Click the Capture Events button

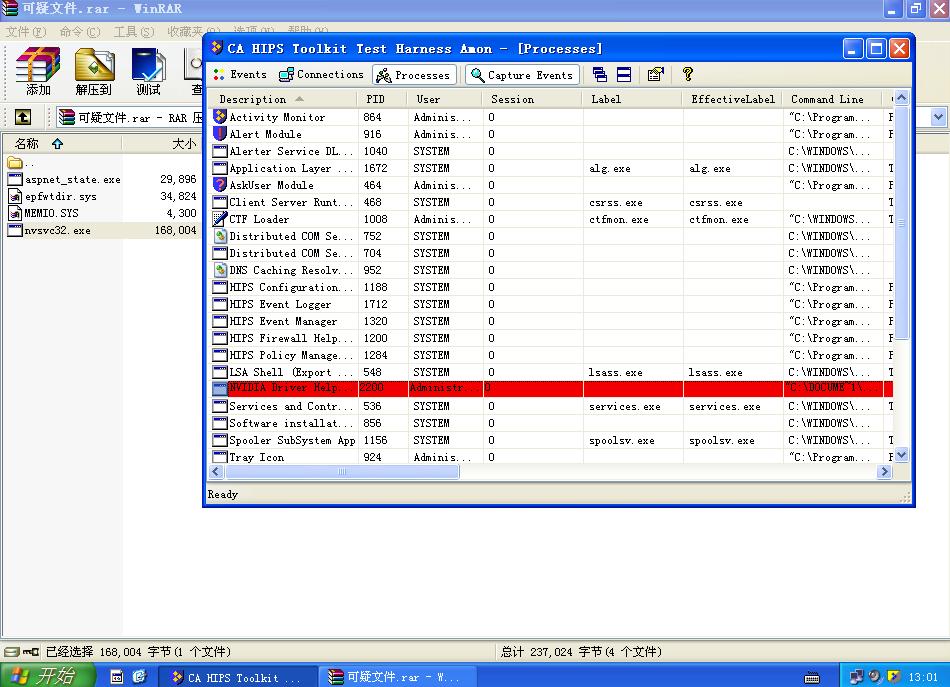pyautogui.click(x=522, y=75)
